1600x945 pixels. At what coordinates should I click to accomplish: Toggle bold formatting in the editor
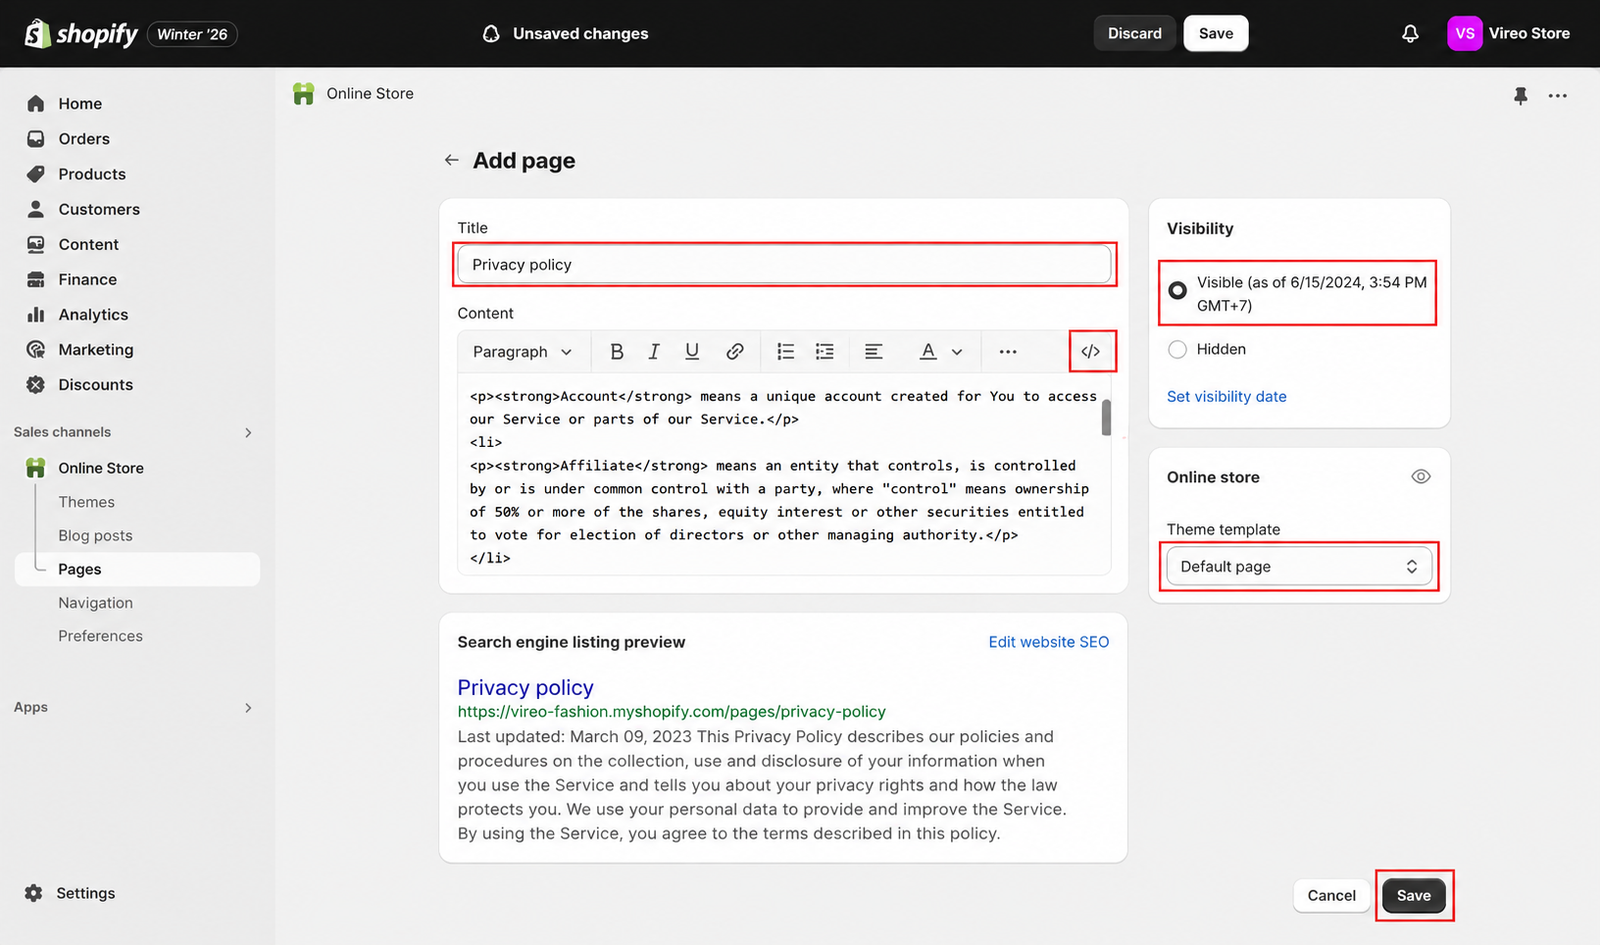pos(616,352)
